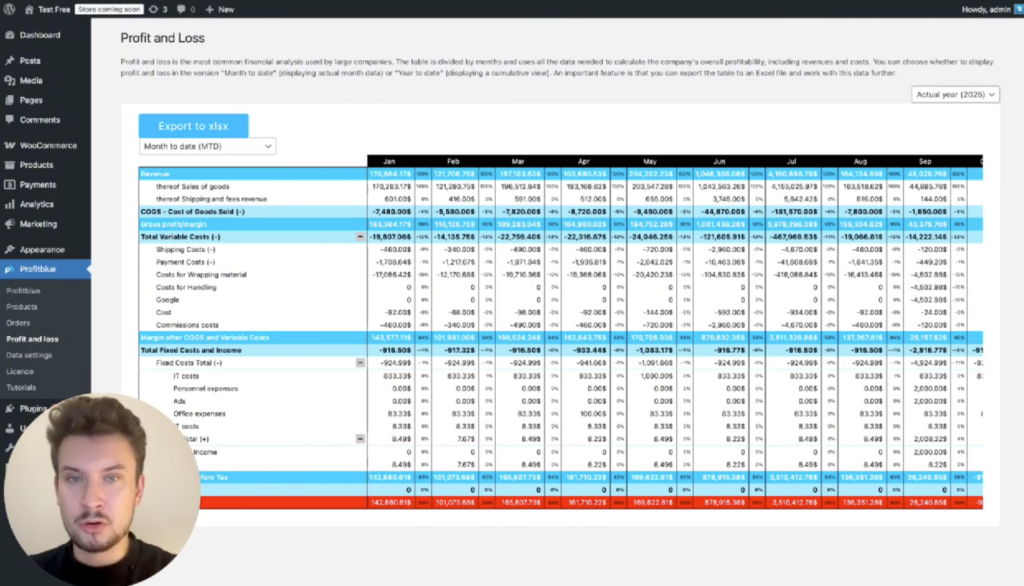This screenshot has width=1024, height=586.
Task: Open the Test Free site home icon
Action: 29,9
